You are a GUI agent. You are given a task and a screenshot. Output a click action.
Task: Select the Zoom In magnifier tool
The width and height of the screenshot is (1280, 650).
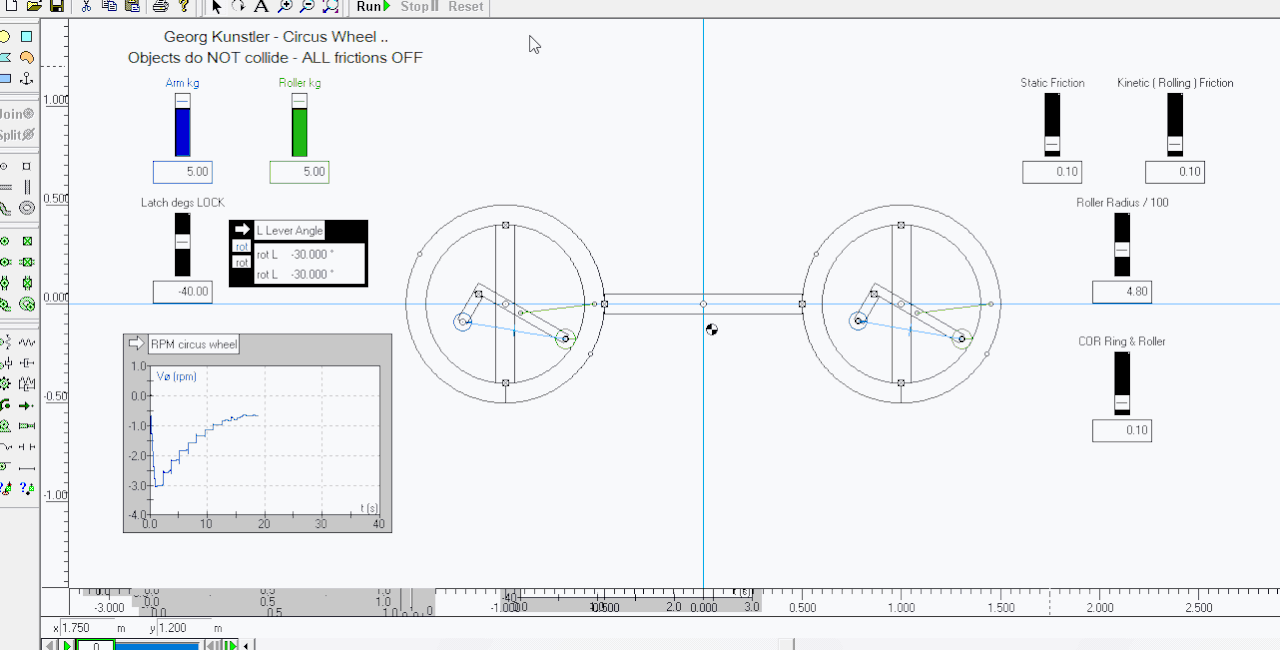284,6
